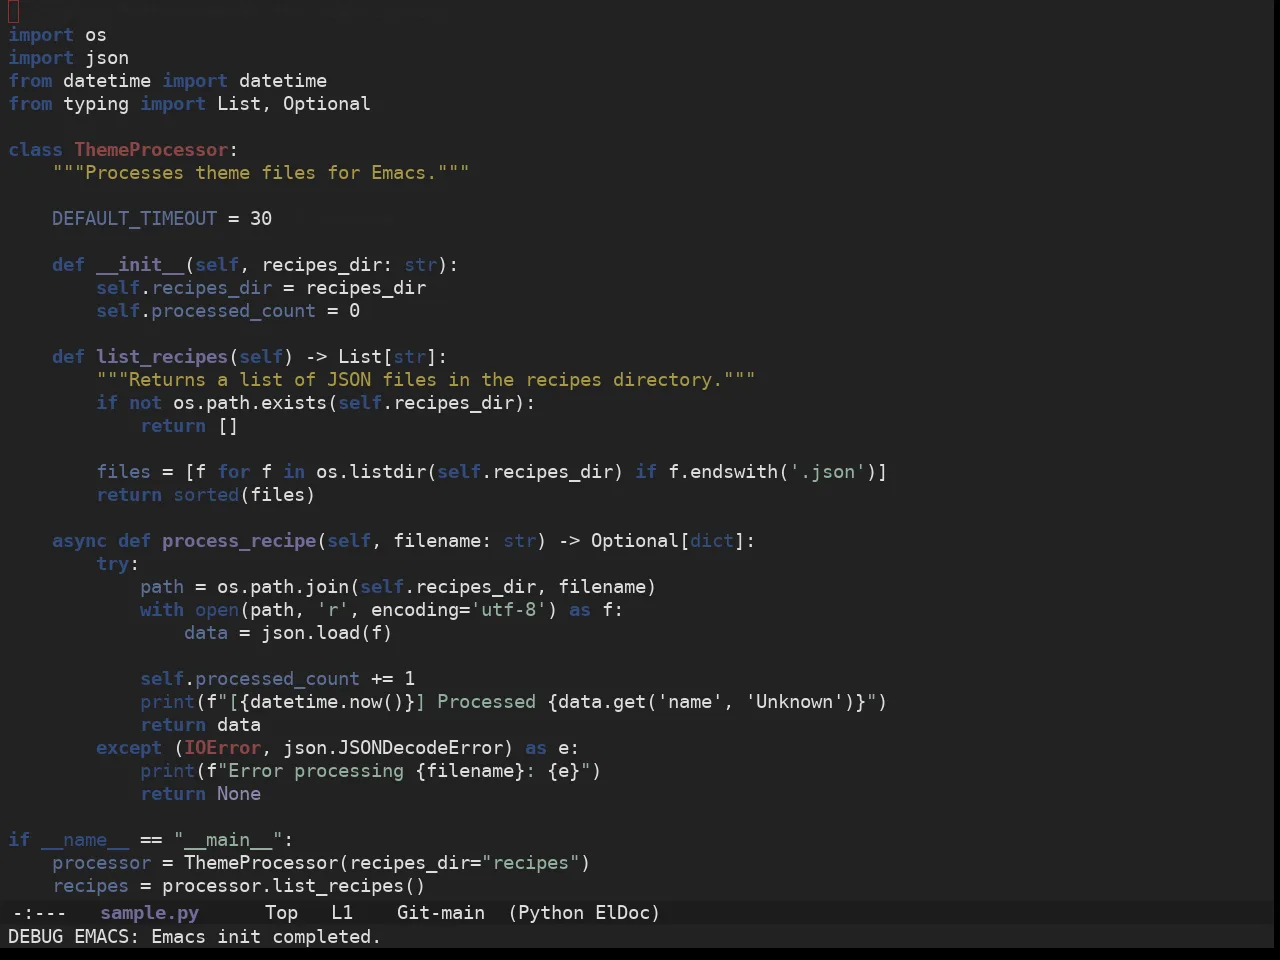
Task: Click the 'return []' statement
Action: [189, 426]
